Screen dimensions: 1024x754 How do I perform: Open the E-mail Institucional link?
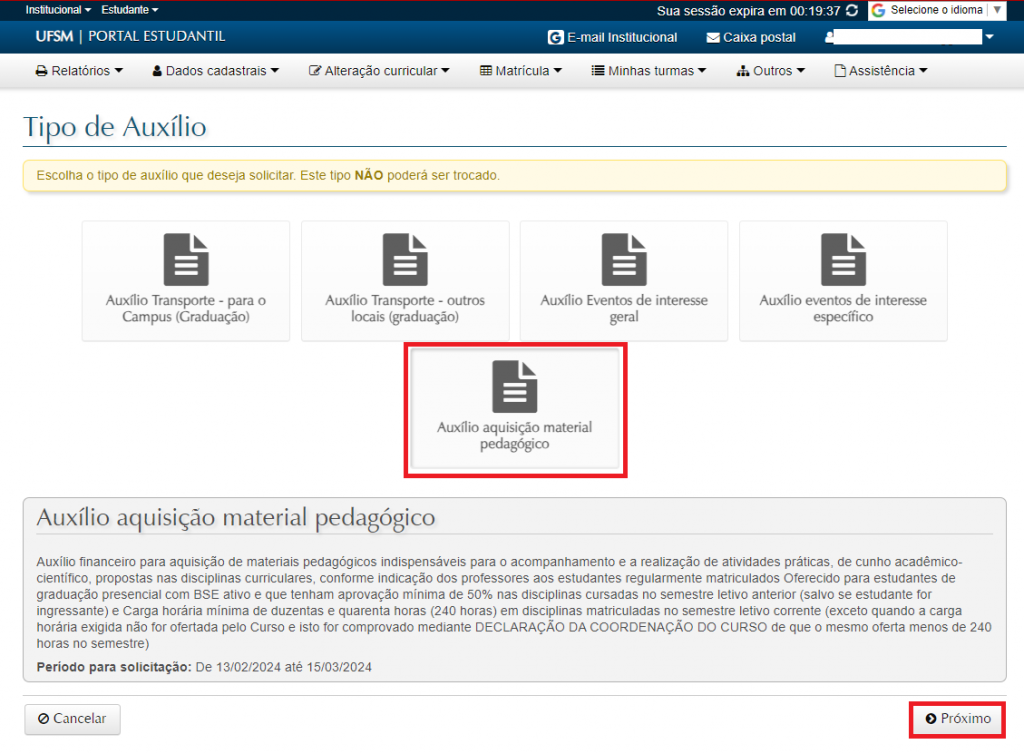[612, 38]
